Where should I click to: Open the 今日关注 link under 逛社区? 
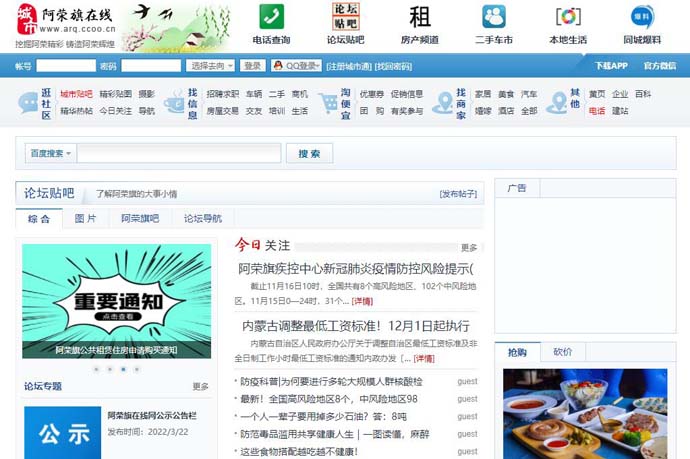pyautogui.click(x=116, y=111)
